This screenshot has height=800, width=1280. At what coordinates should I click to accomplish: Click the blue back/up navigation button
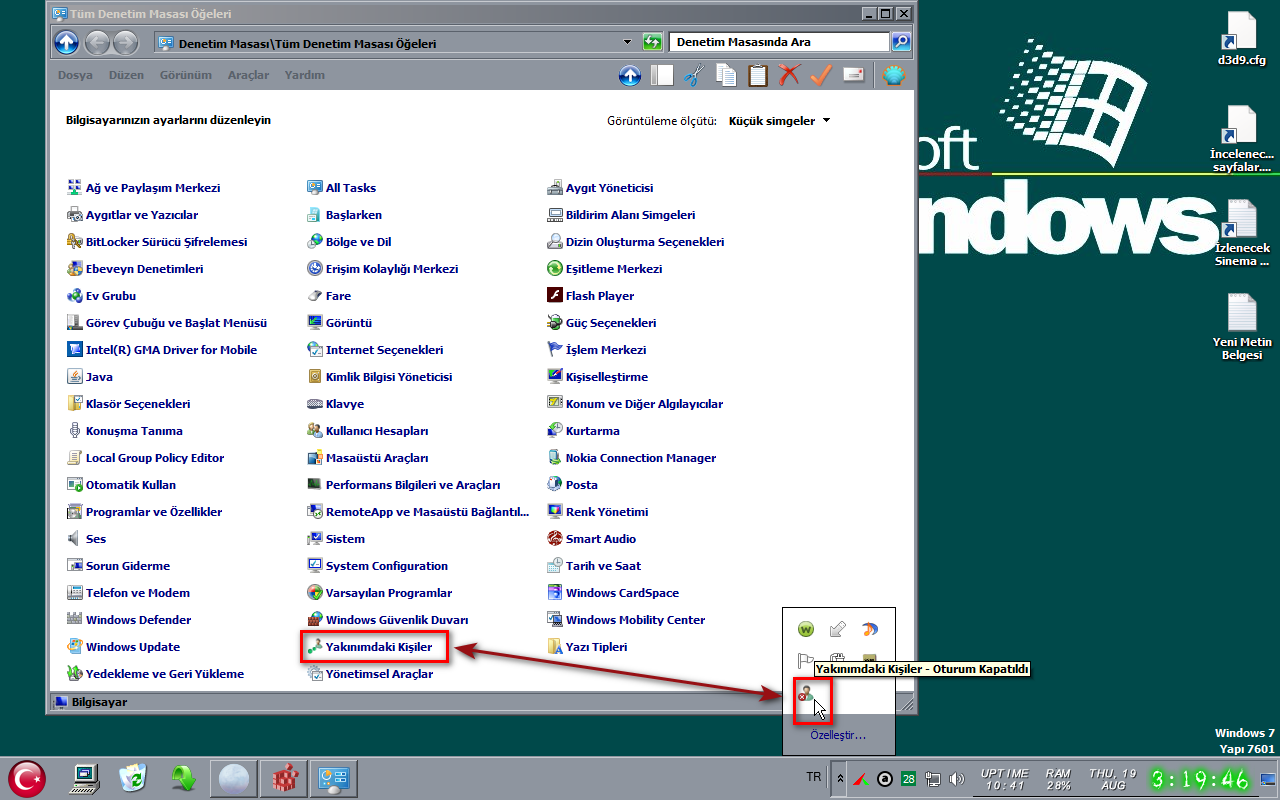[67, 42]
